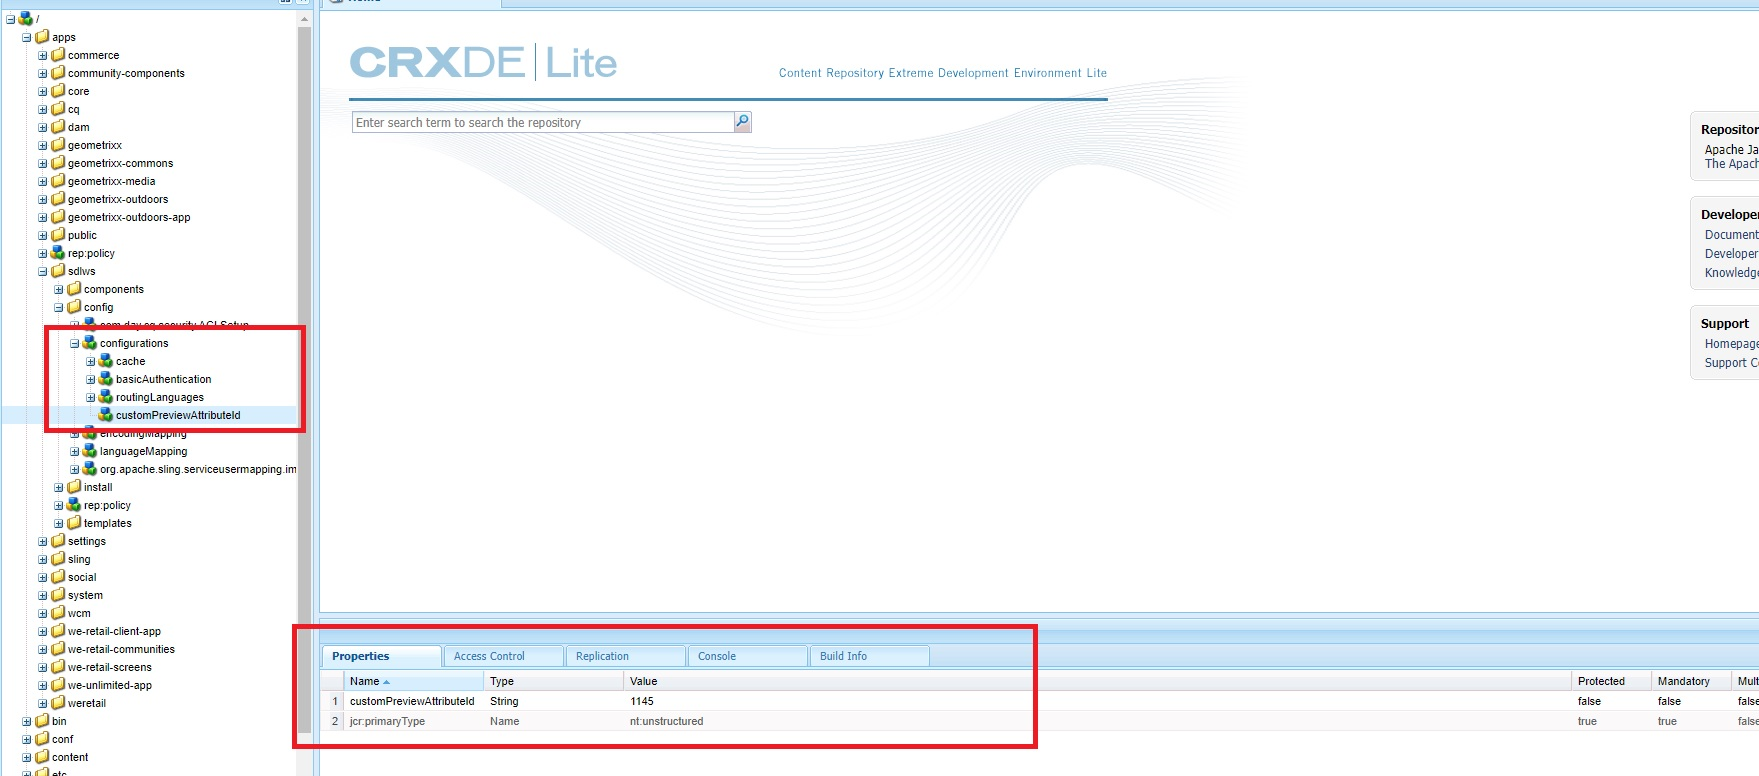The height and width of the screenshot is (776, 1759).
Task: Expand the we-retail-screens folder node
Action: pyautogui.click(x=43, y=668)
